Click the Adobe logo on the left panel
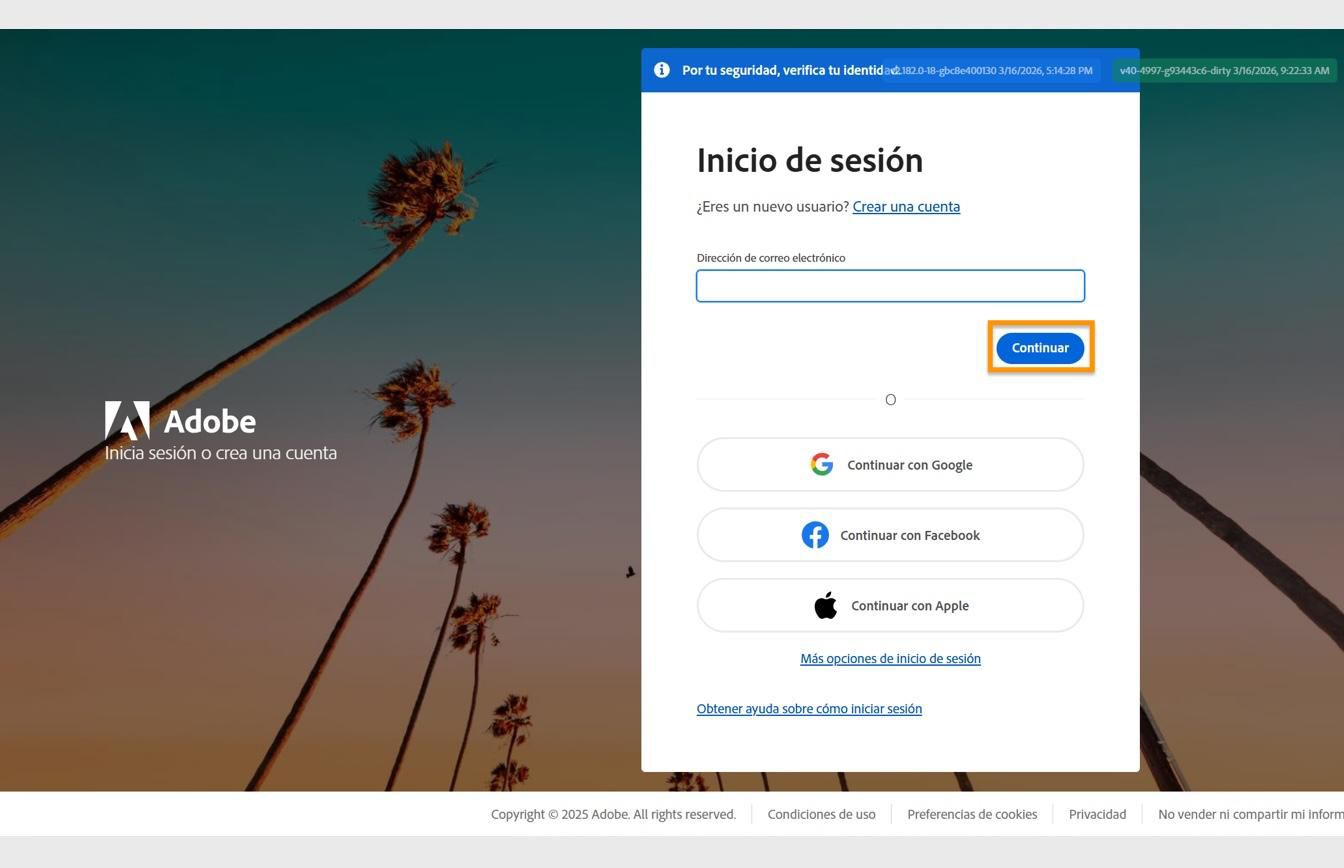Viewport: 1344px width, 868px height. (127, 420)
